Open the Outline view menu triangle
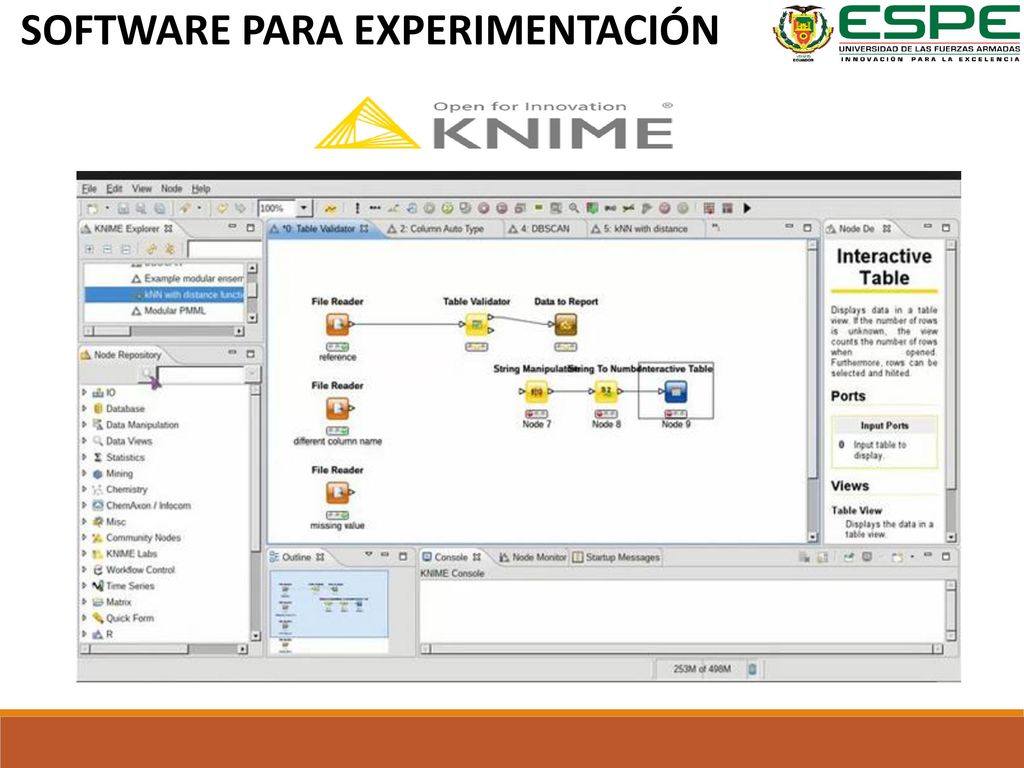 (368, 555)
